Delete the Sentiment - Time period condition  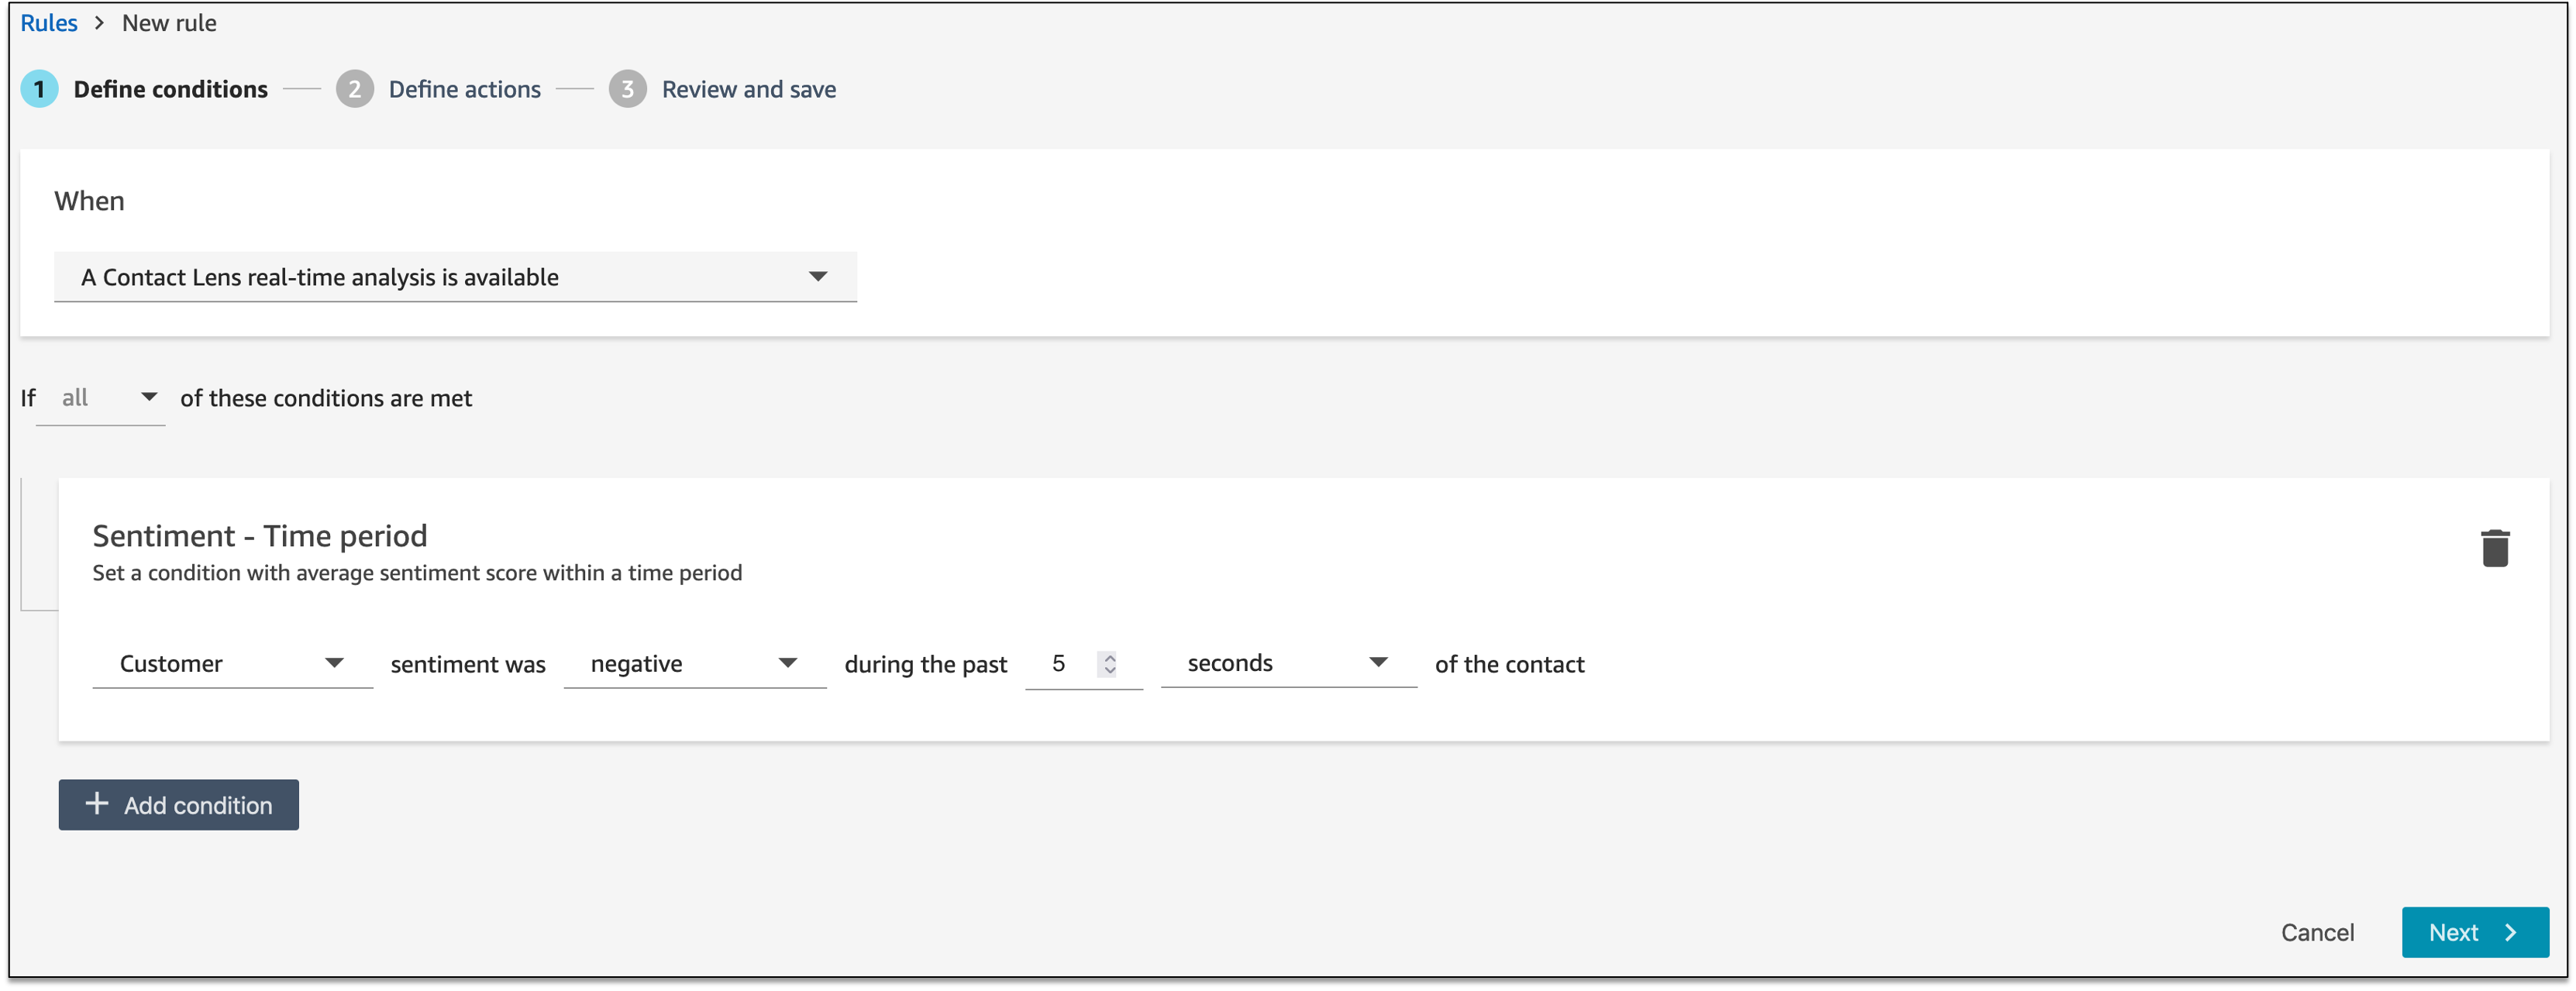[x=2494, y=548]
